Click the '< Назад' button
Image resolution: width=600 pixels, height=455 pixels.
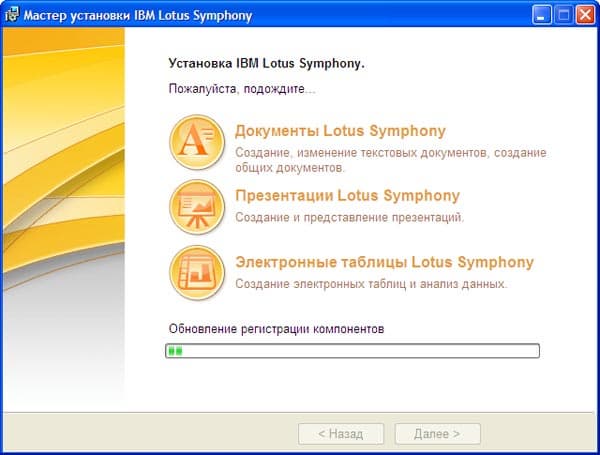(341, 434)
